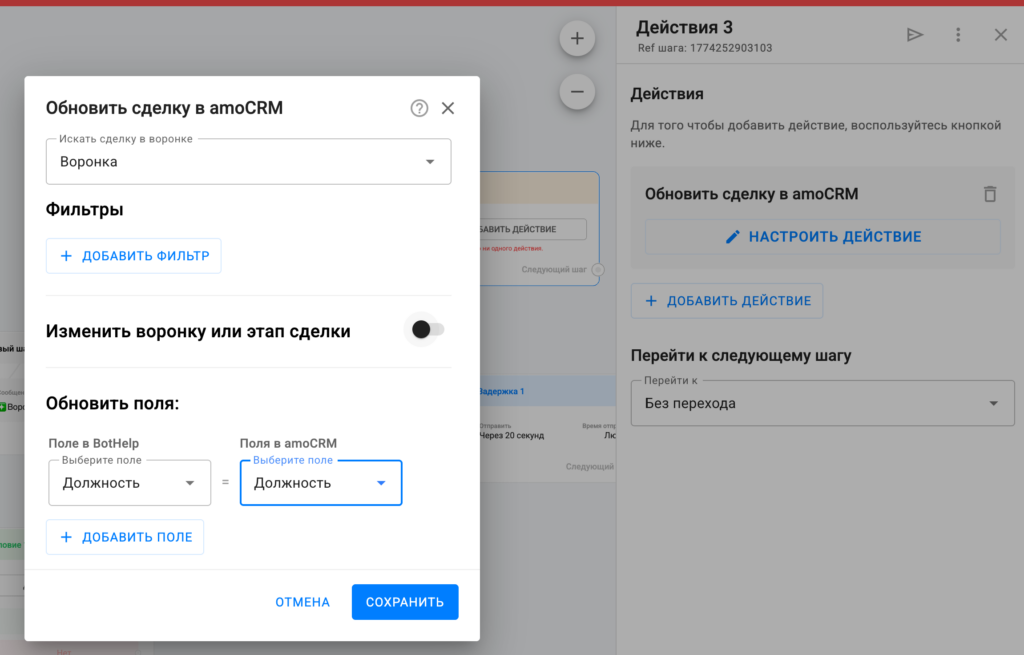The height and width of the screenshot is (655, 1024).
Task: Click the Добавить фильтр button
Action: coord(134,256)
